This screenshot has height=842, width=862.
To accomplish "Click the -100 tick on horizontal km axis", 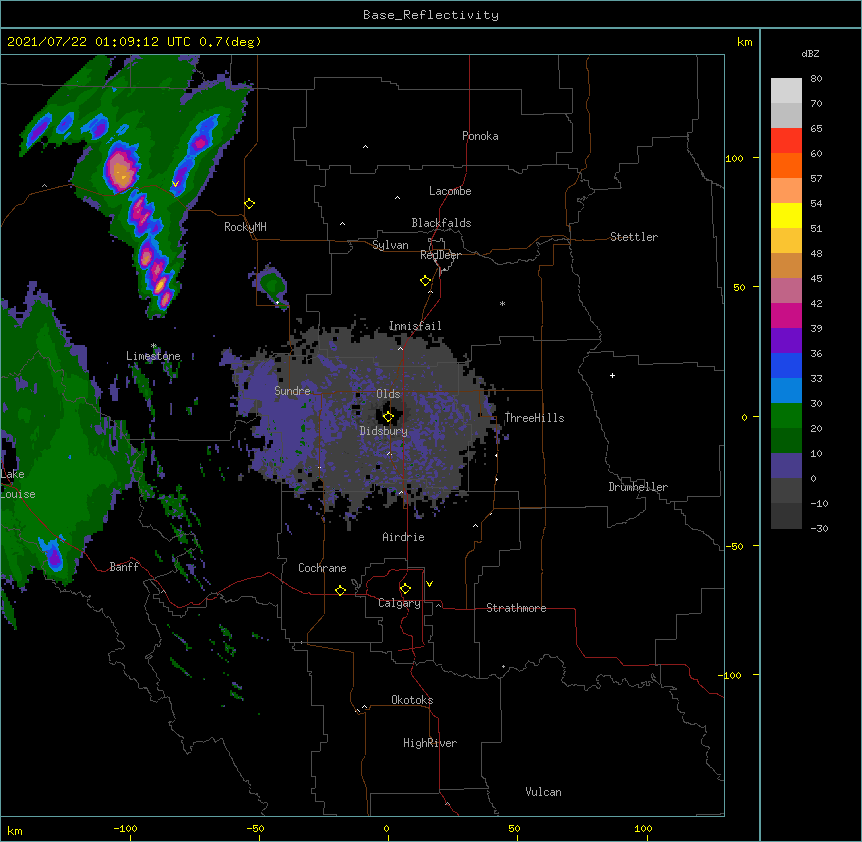I will (x=125, y=829).
